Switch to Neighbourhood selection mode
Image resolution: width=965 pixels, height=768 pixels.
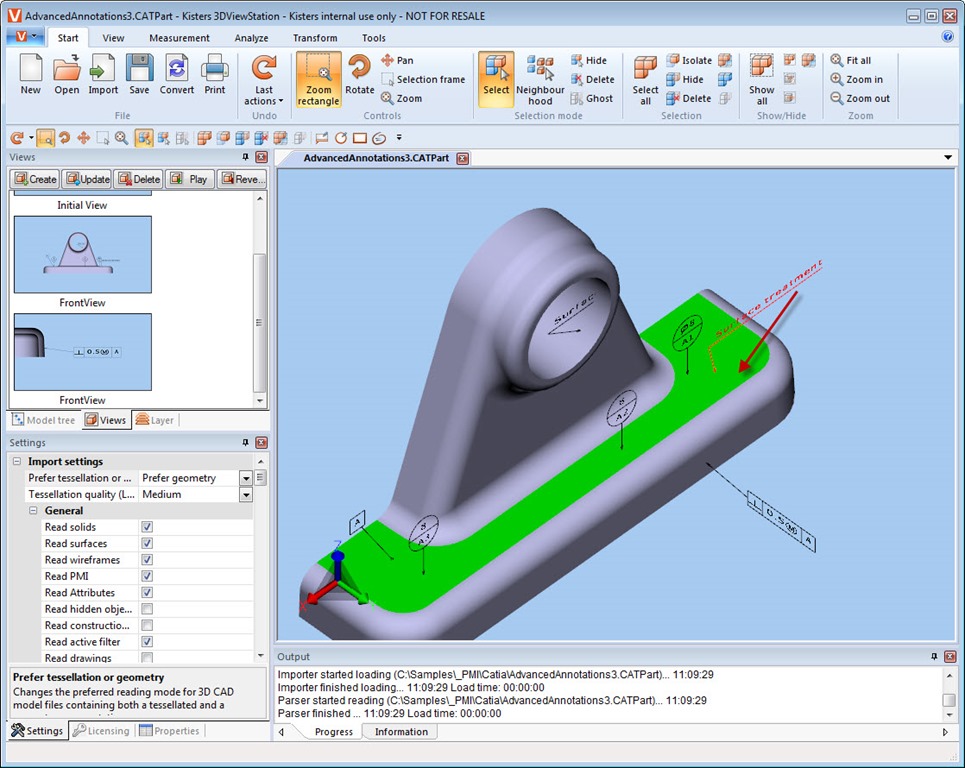coord(540,79)
